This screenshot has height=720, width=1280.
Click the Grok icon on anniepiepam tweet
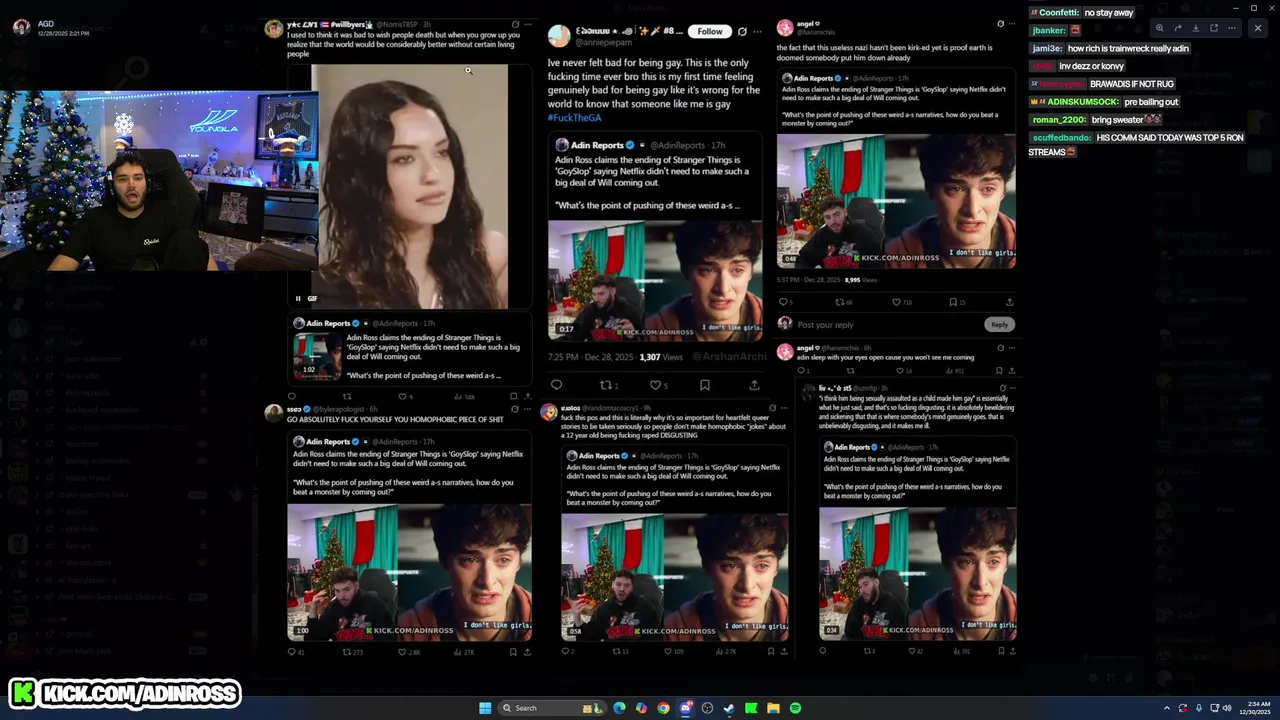pyautogui.click(x=742, y=32)
